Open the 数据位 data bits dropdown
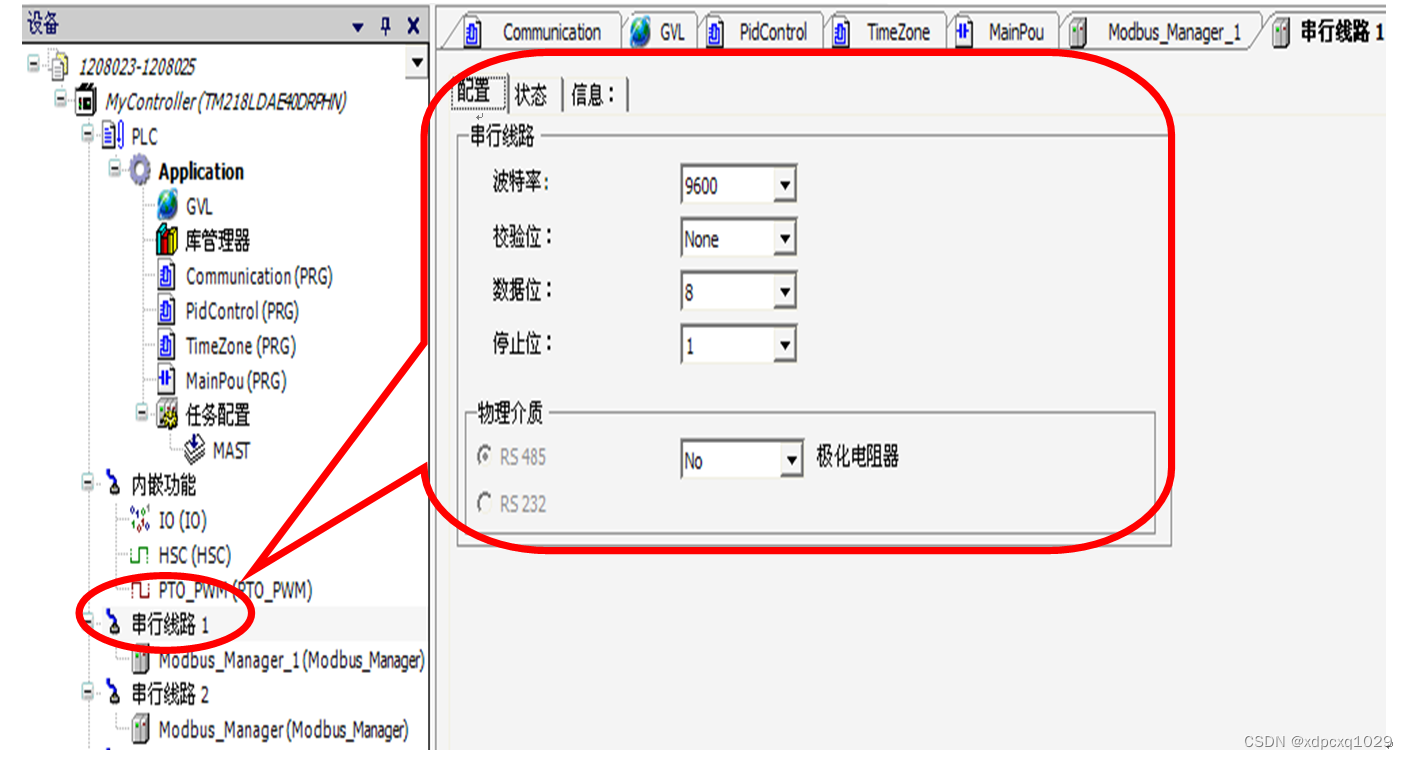Screen dimensions: 1407x759 784,292
